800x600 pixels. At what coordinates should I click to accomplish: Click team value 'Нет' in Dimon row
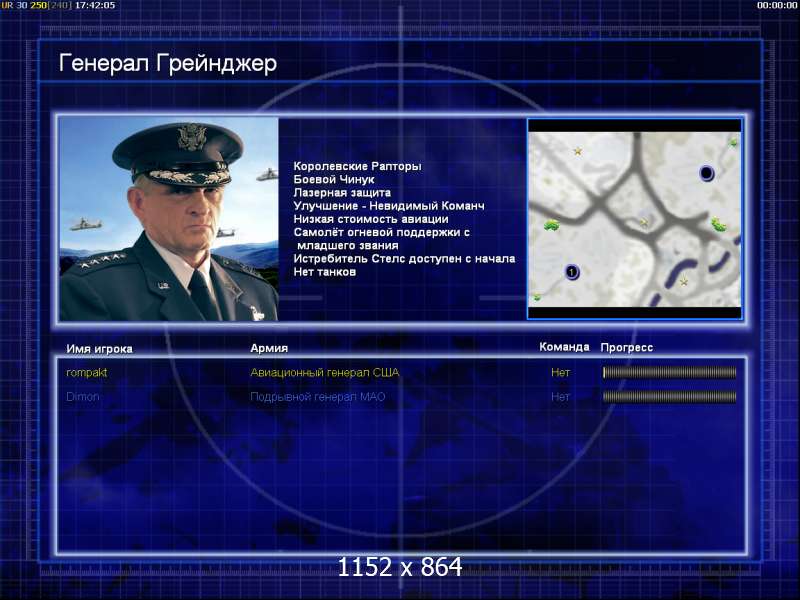[x=560, y=396]
